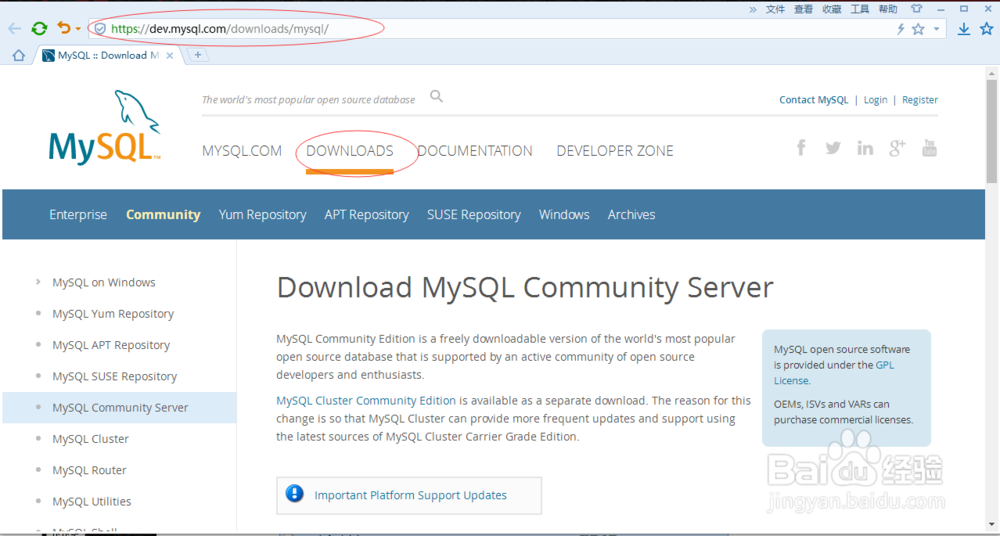Click the Register link

coord(920,100)
